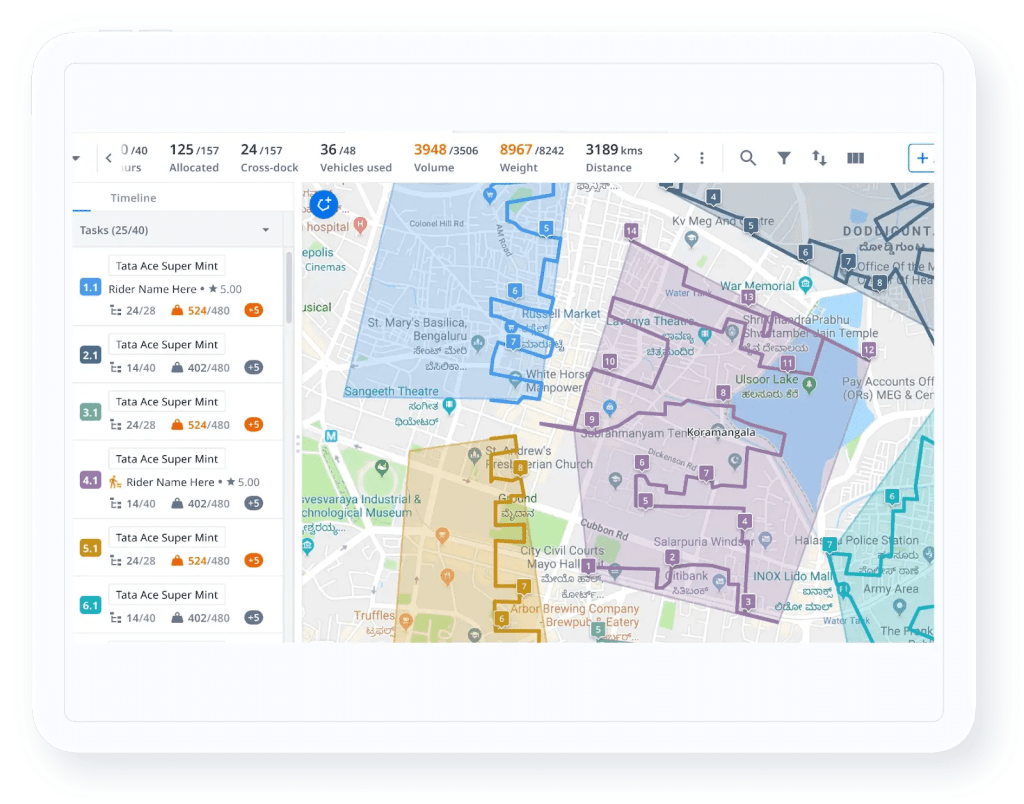This screenshot has width=1024, height=804.
Task: Open the search tool in the toolbar
Action: (x=748, y=157)
